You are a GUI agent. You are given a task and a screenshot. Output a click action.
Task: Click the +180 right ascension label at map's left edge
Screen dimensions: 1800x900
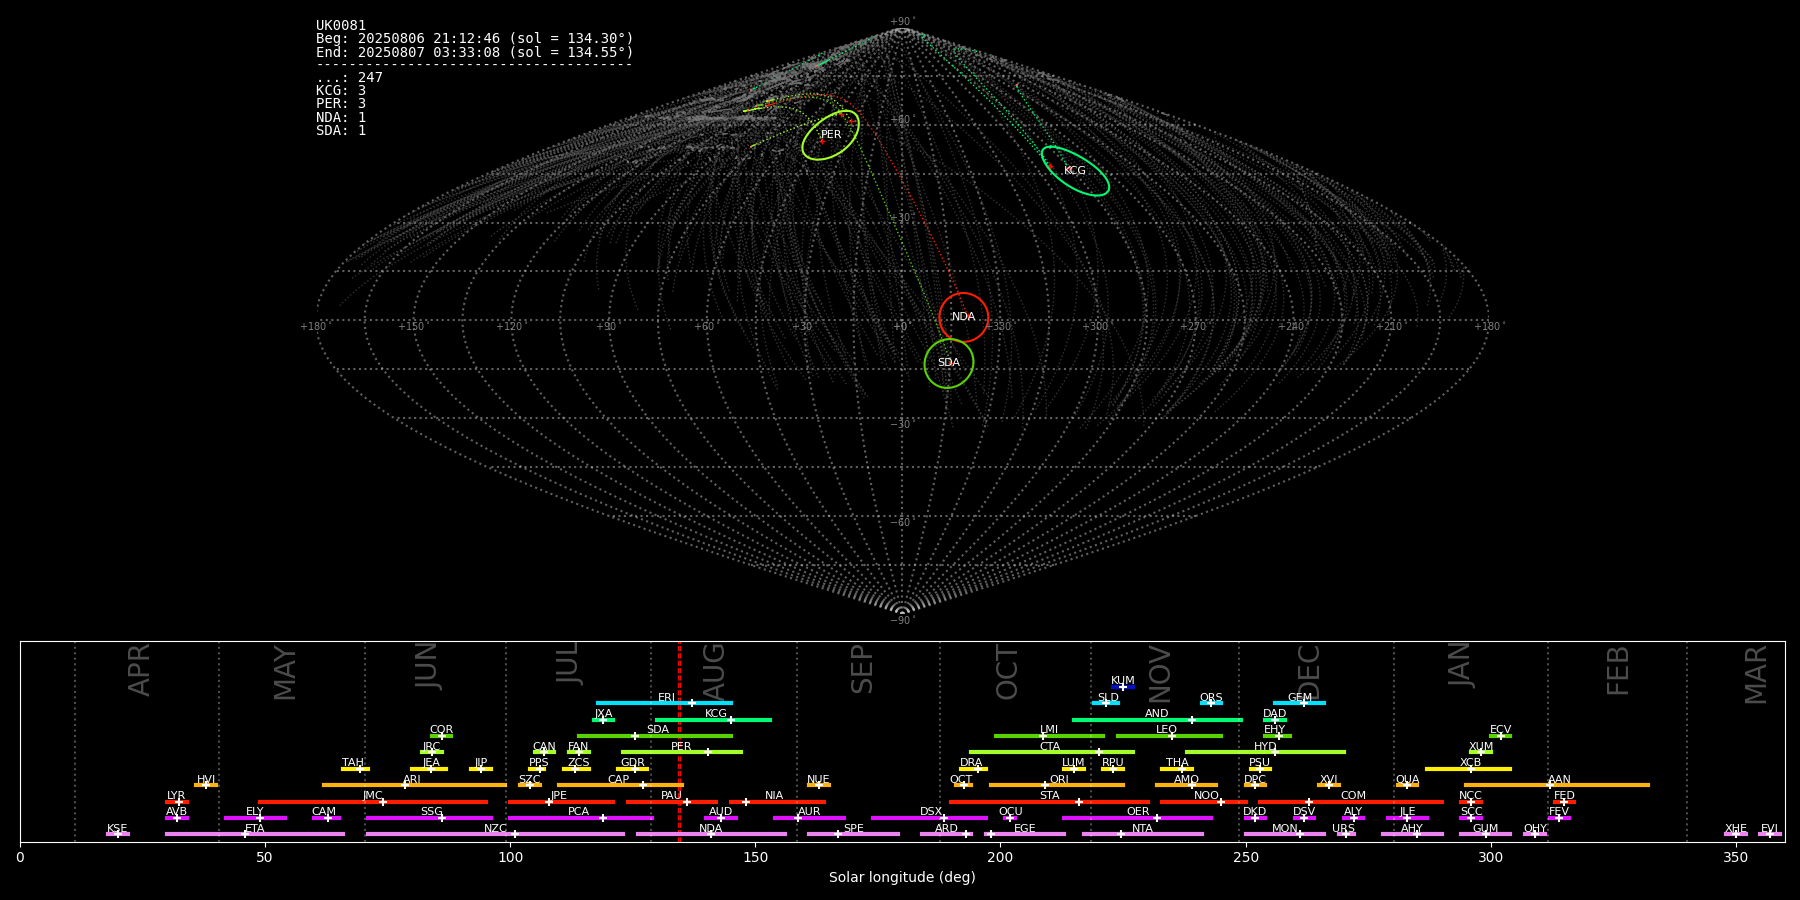pos(313,327)
